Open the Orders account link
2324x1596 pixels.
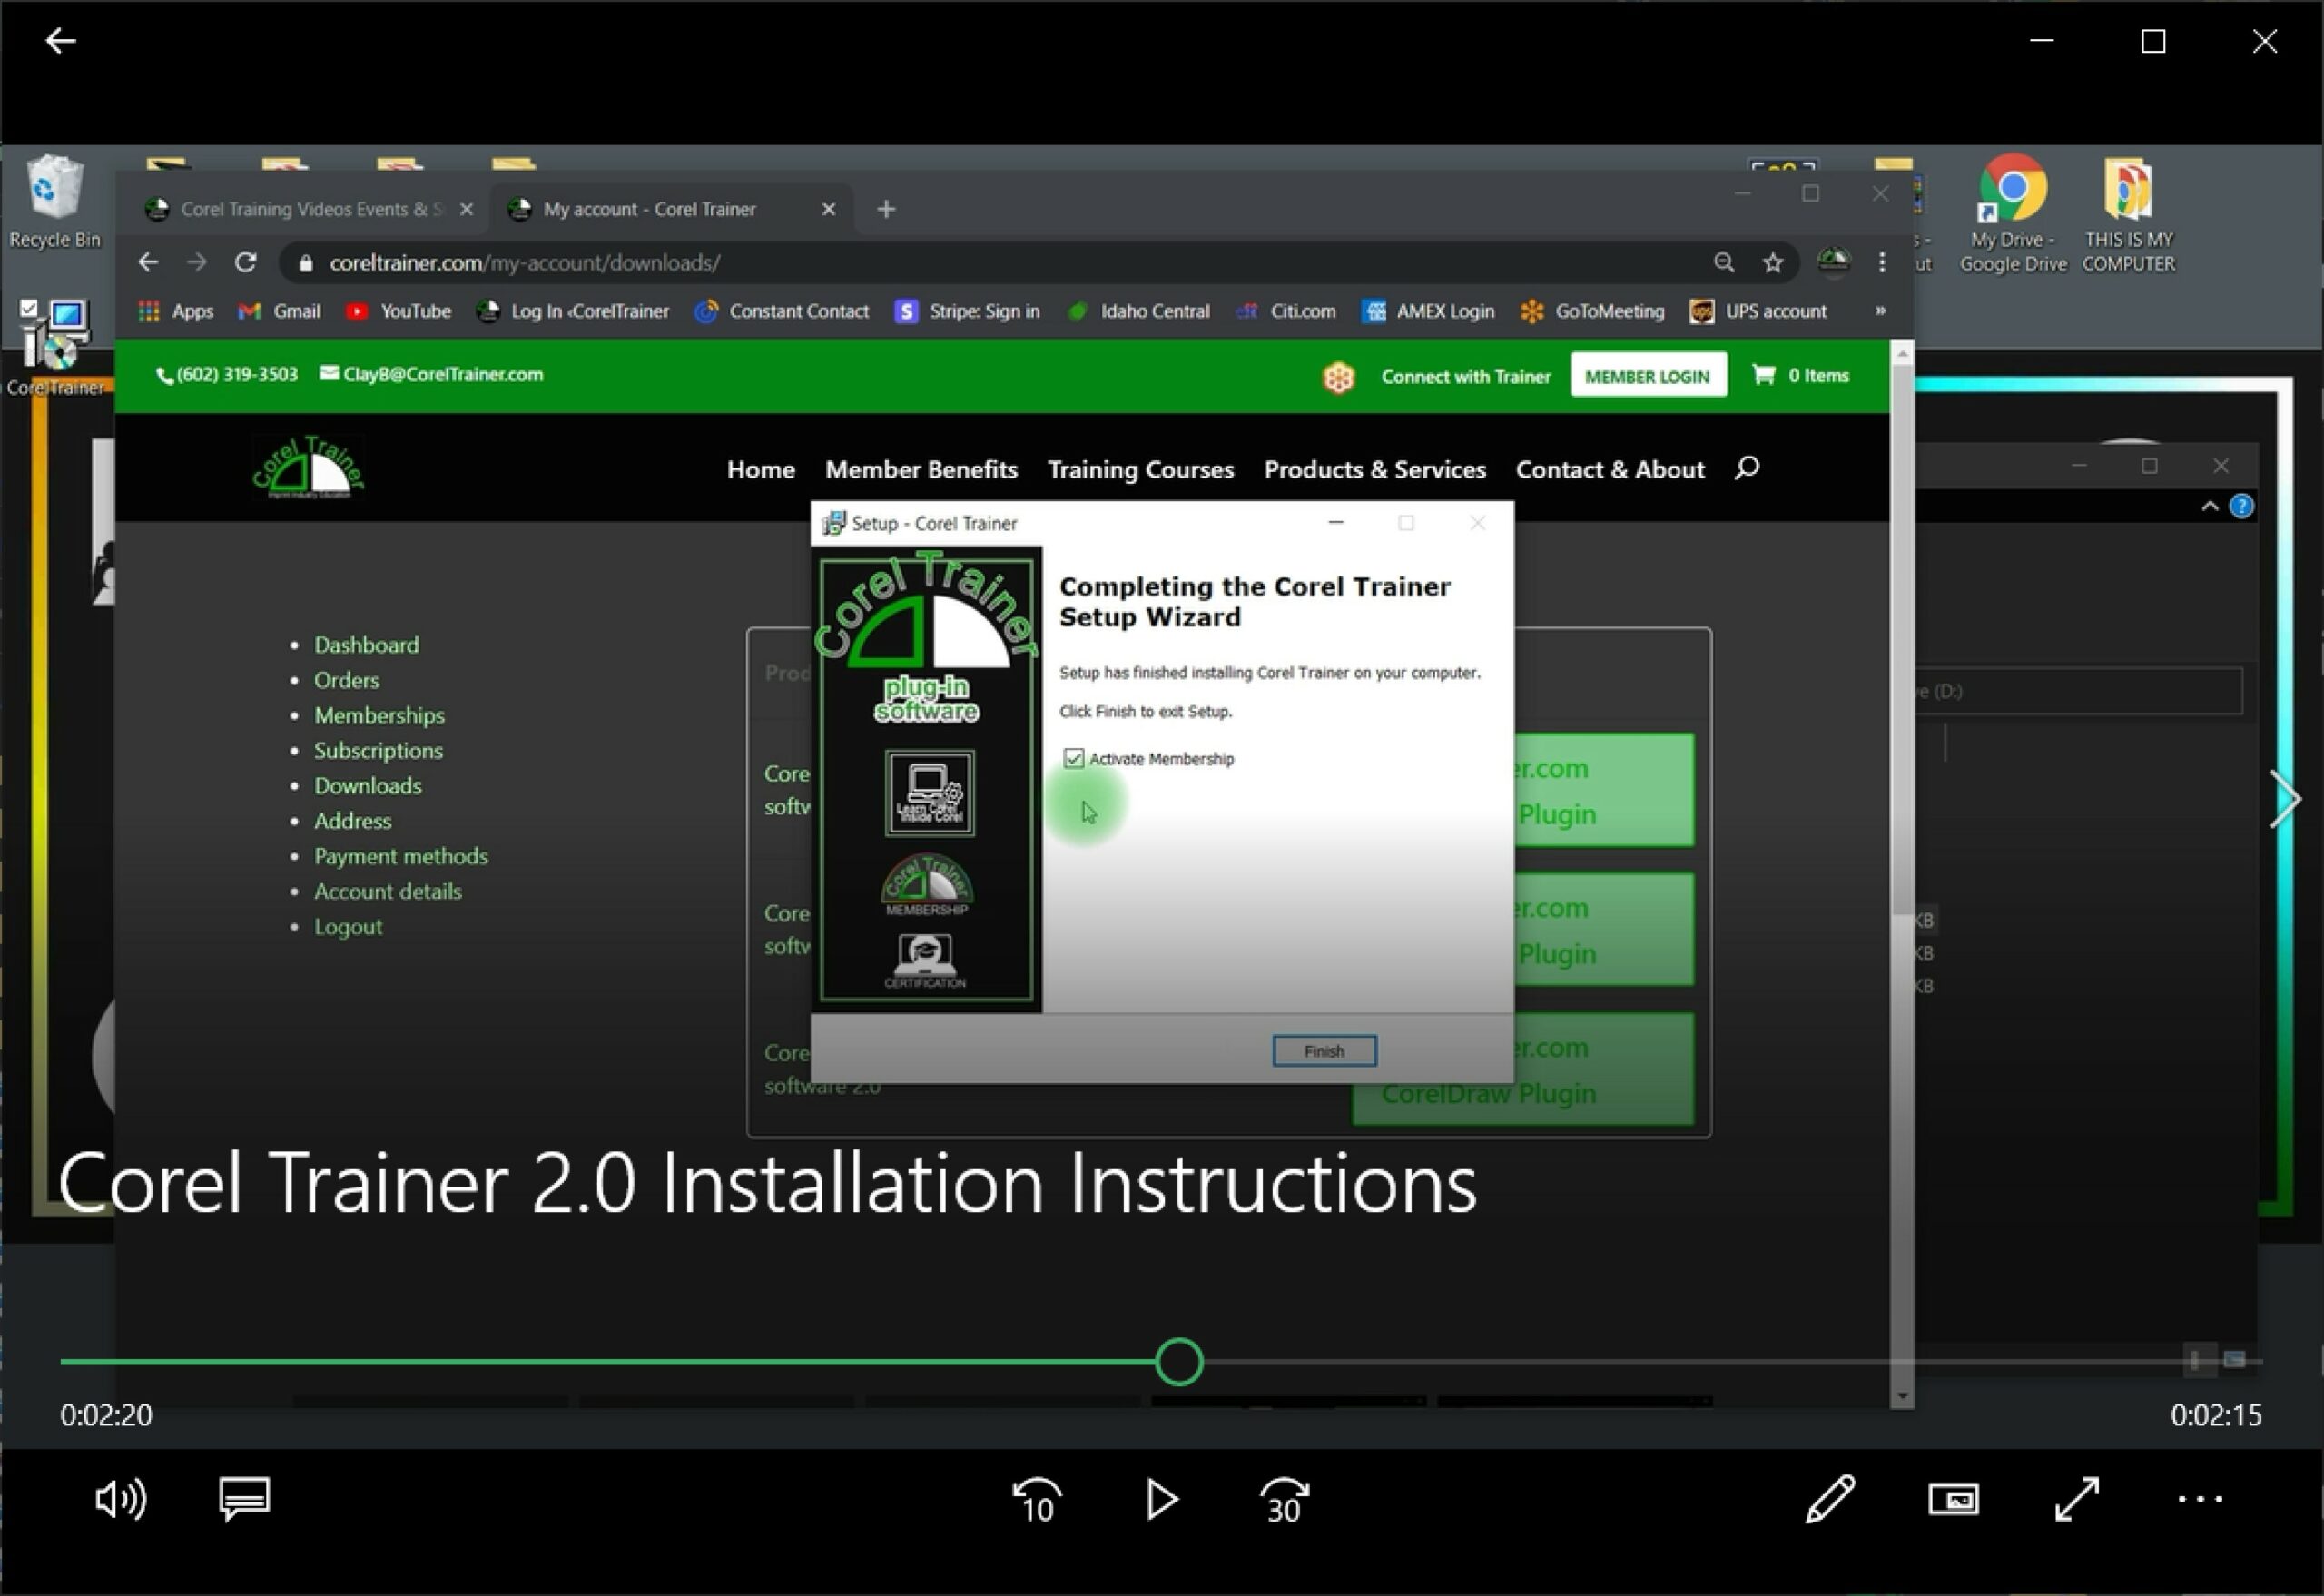[346, 680]
